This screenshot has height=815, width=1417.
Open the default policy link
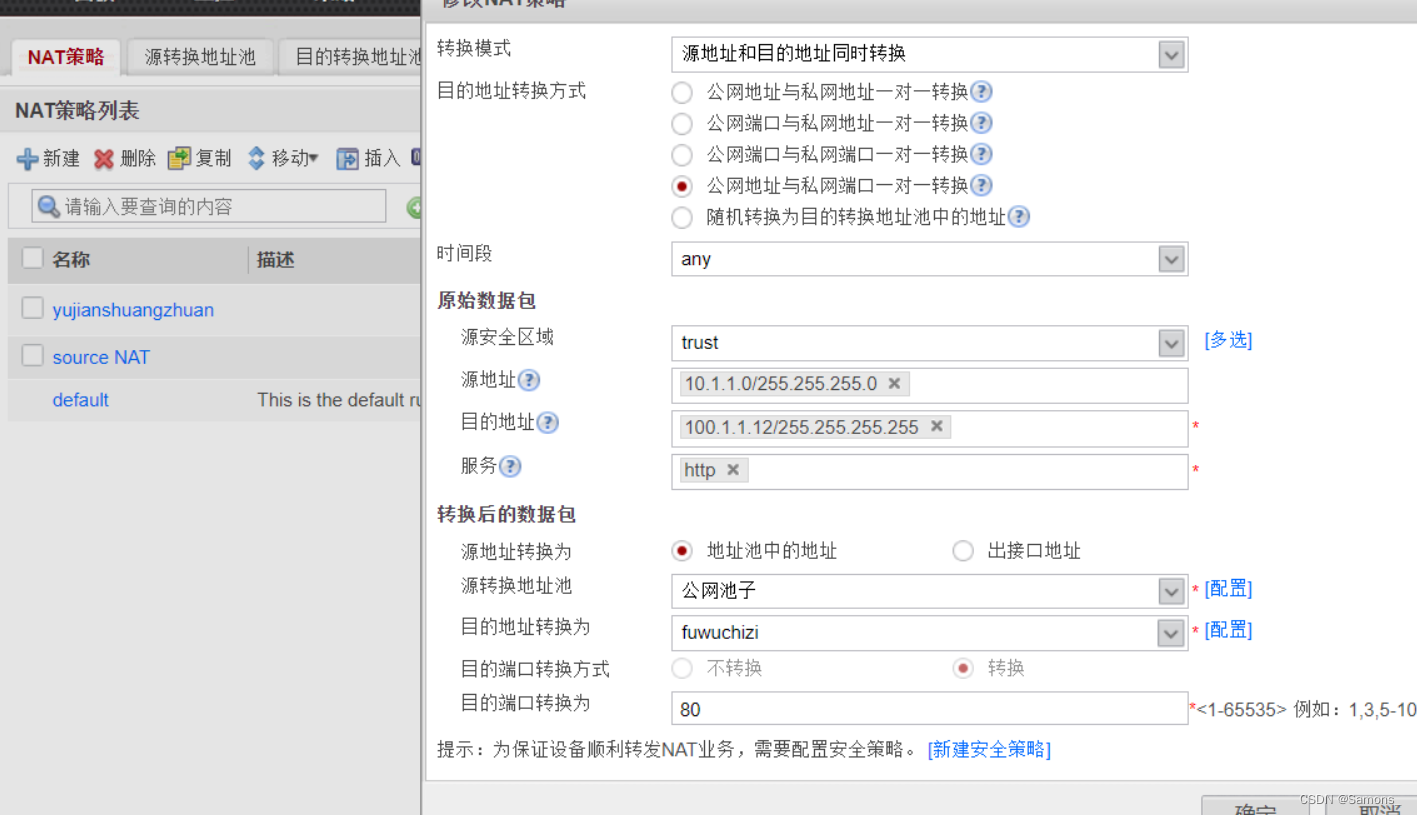click(80, 400)
